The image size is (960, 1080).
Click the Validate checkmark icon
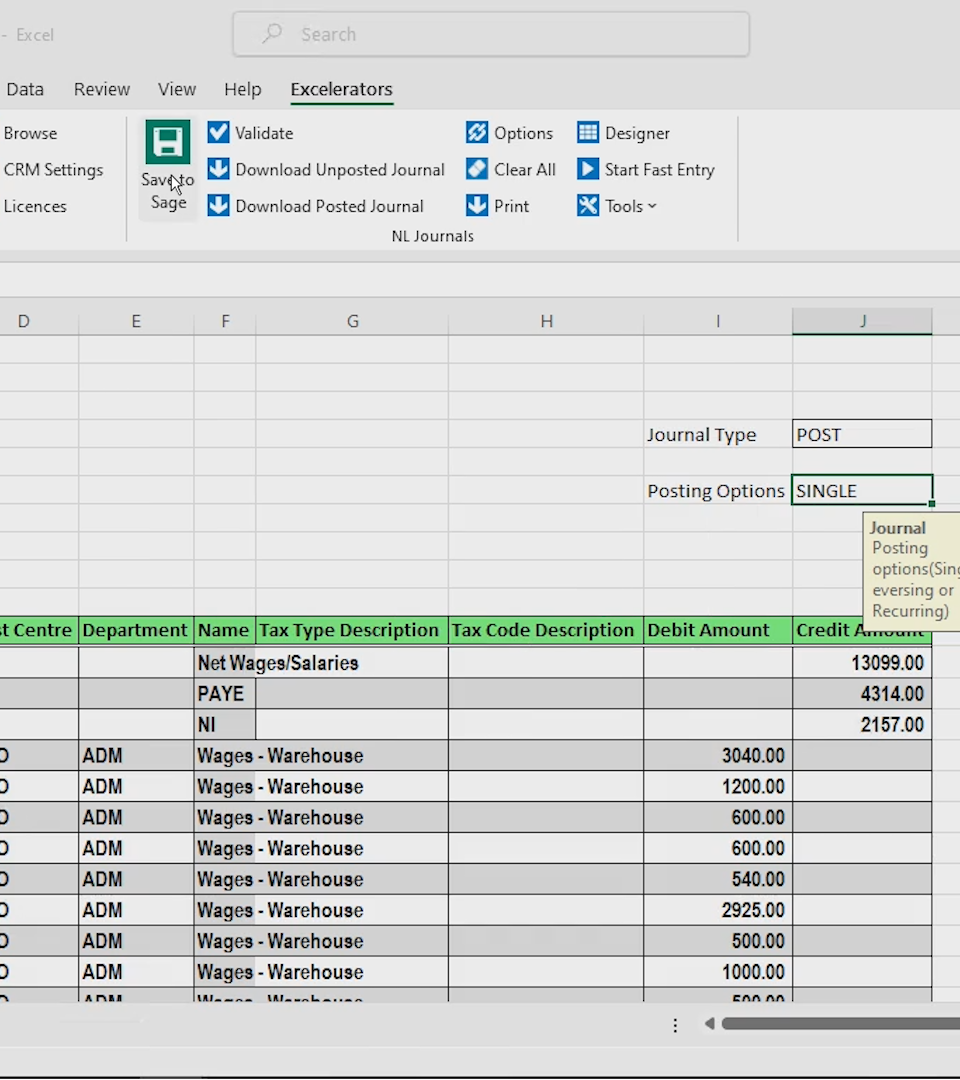(218, 132)
